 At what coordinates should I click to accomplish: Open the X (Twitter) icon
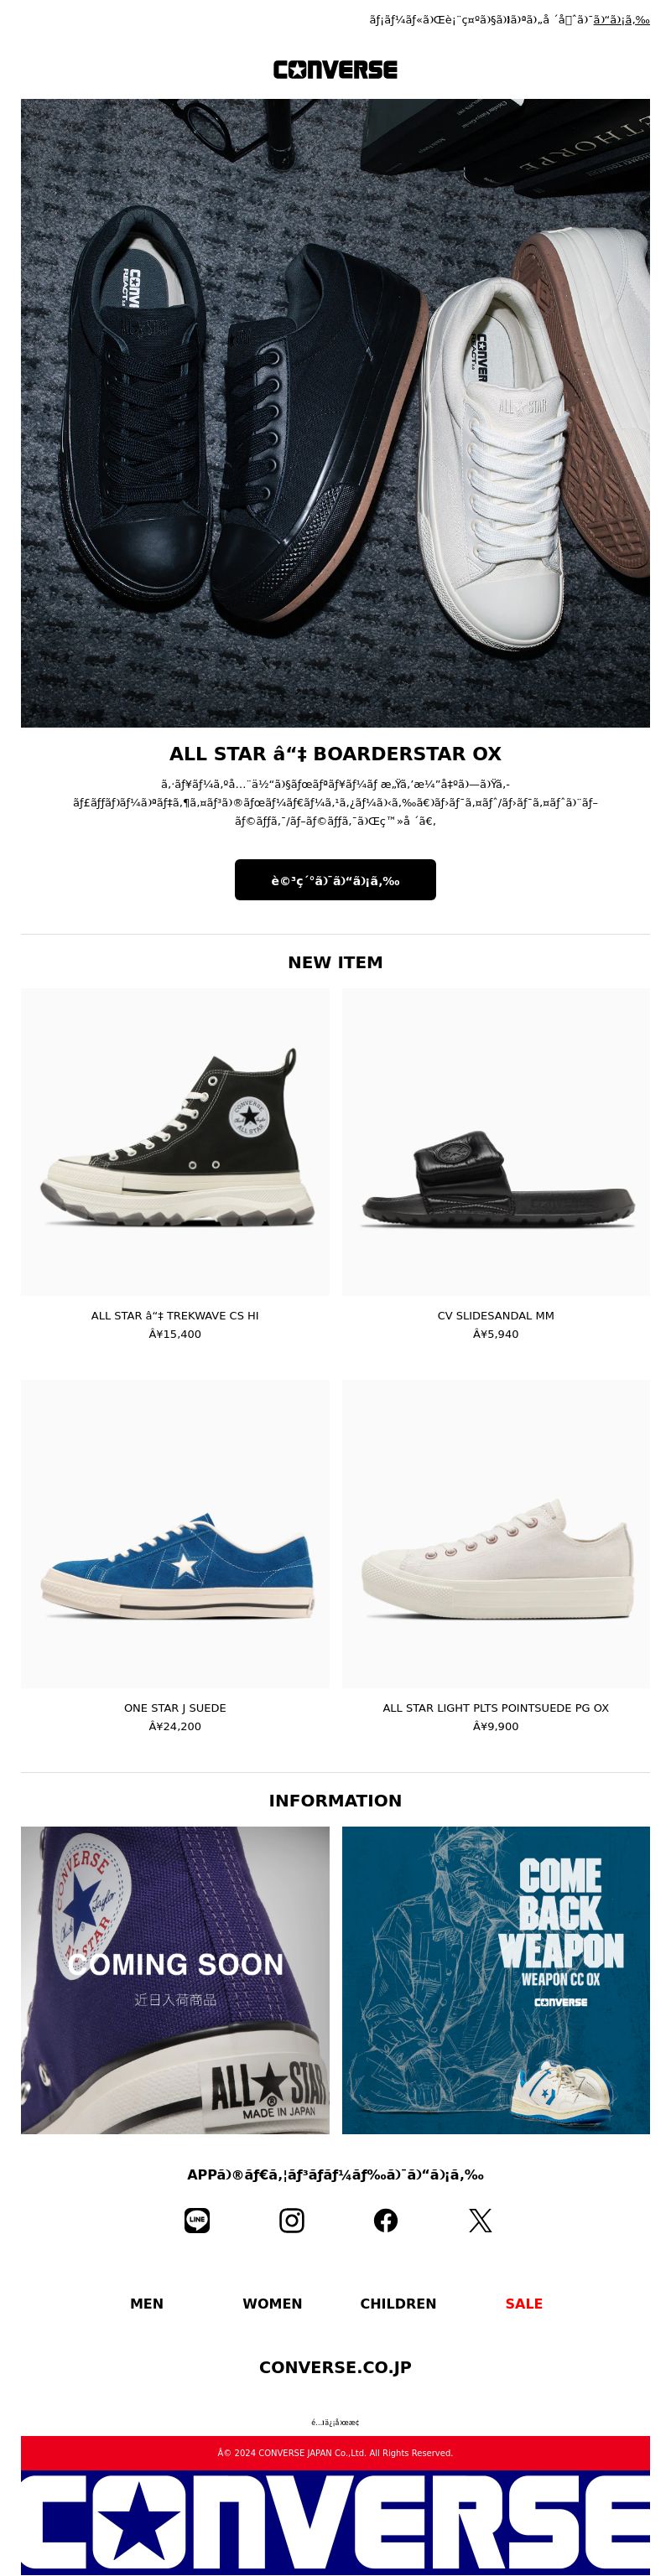480,2221
